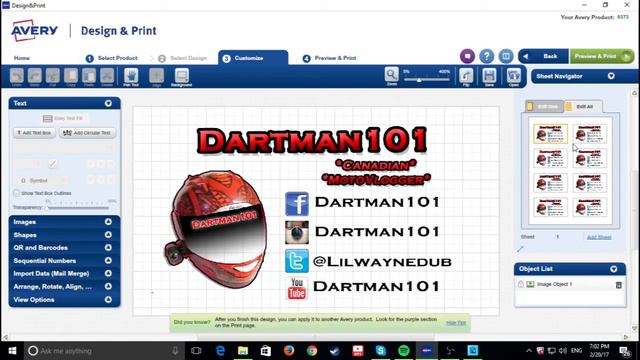Viewport: 640px width, 360px height.
Task: Click the Easy Text Fill button
Action: [x=63, y=118]
